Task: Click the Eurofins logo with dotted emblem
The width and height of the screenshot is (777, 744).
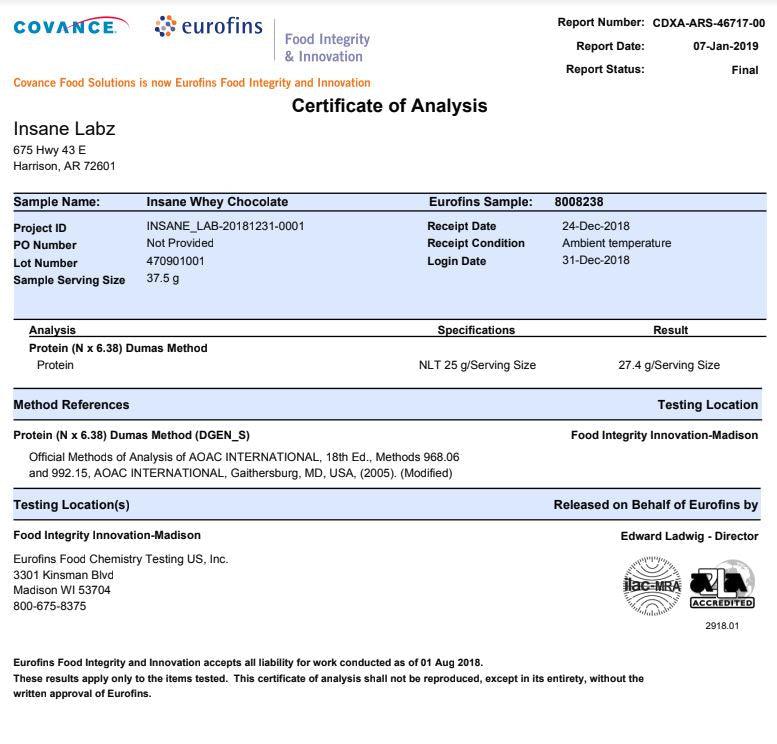Action: point(209,27)
